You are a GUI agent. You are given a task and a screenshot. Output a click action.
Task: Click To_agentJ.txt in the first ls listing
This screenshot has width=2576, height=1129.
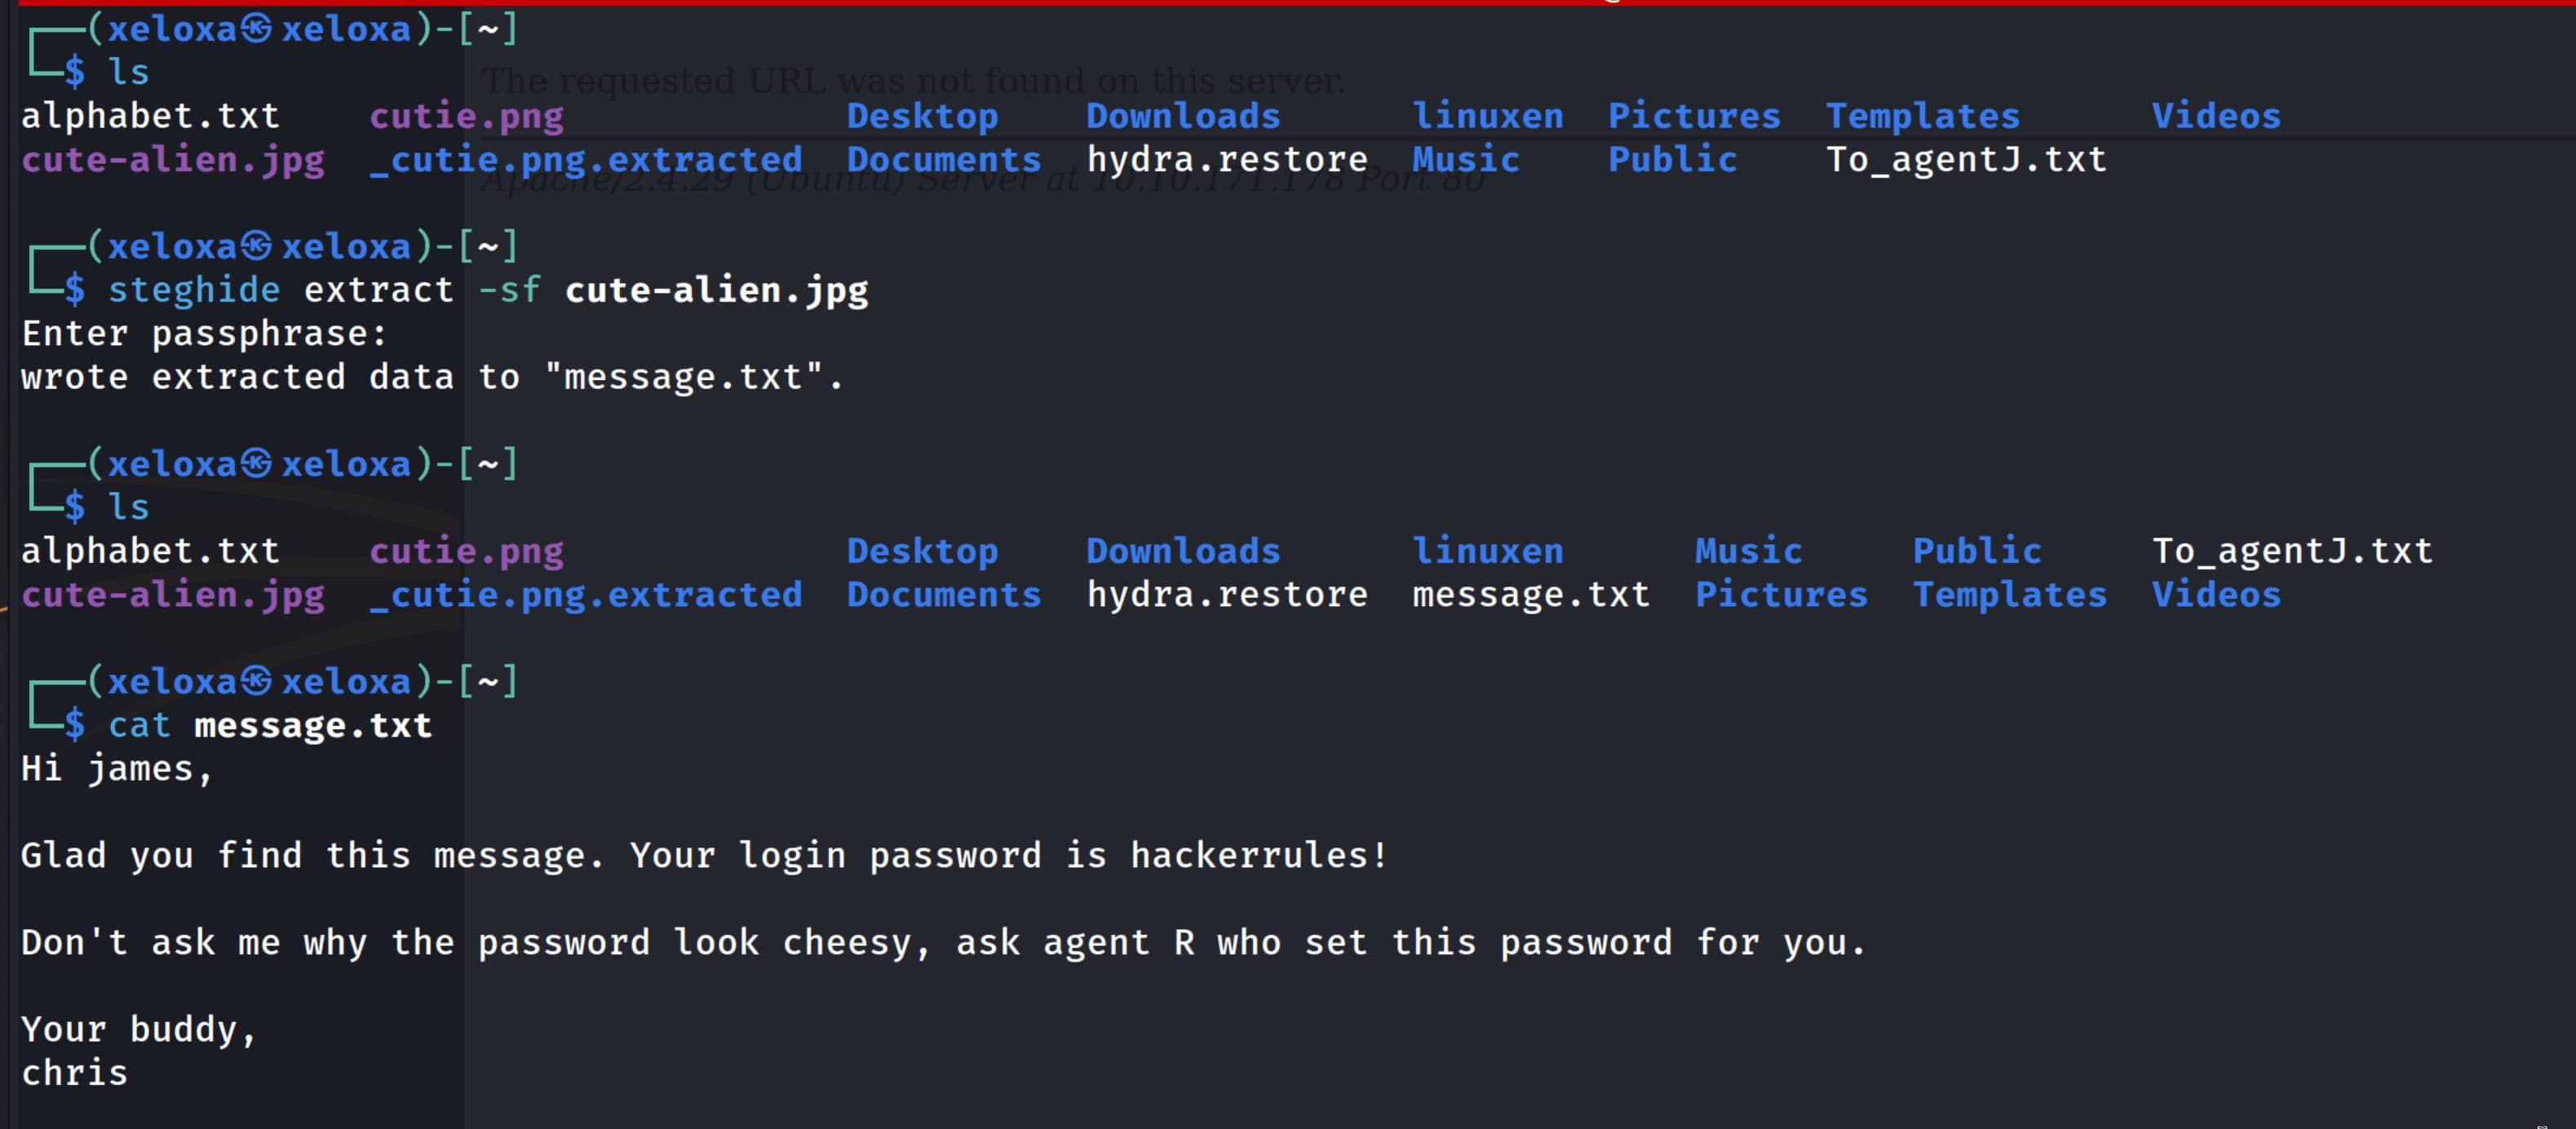click(x=1965, y=160)
